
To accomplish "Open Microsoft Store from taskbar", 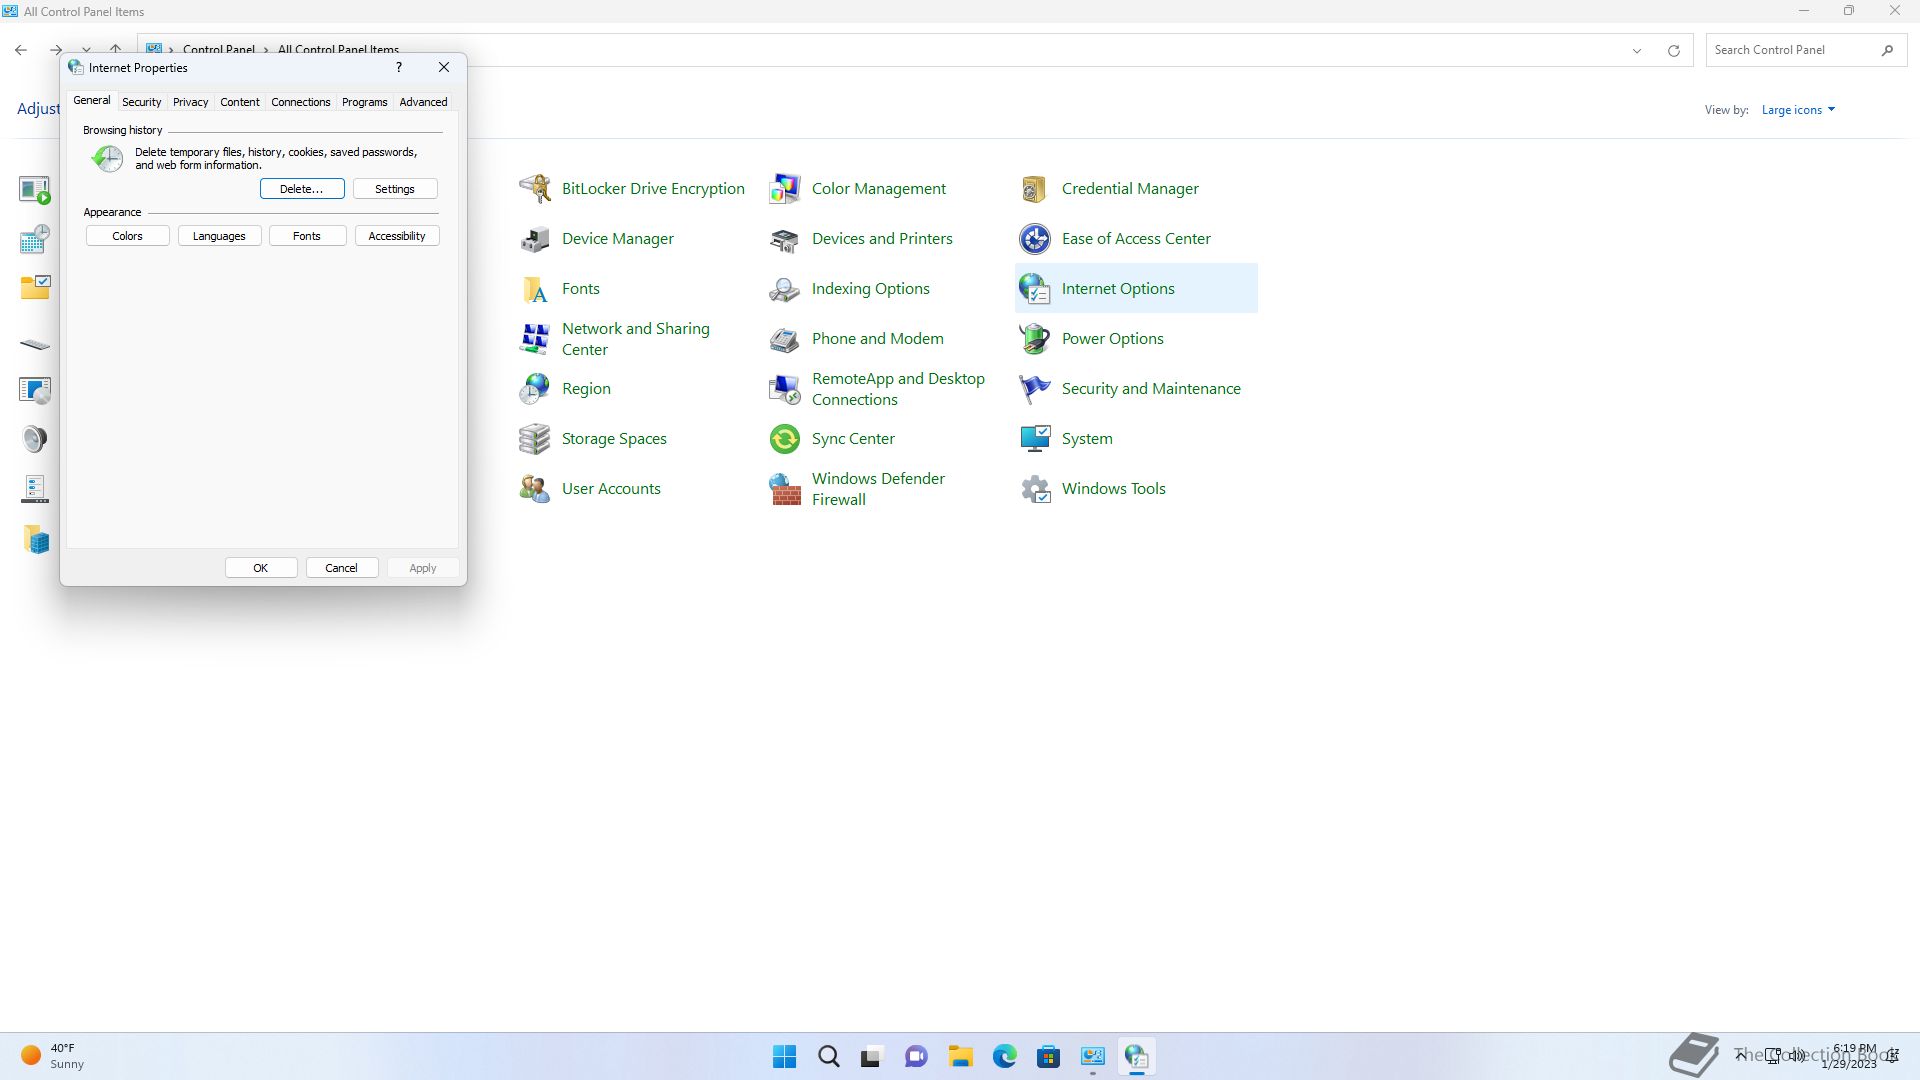I will (1049, 1056).
